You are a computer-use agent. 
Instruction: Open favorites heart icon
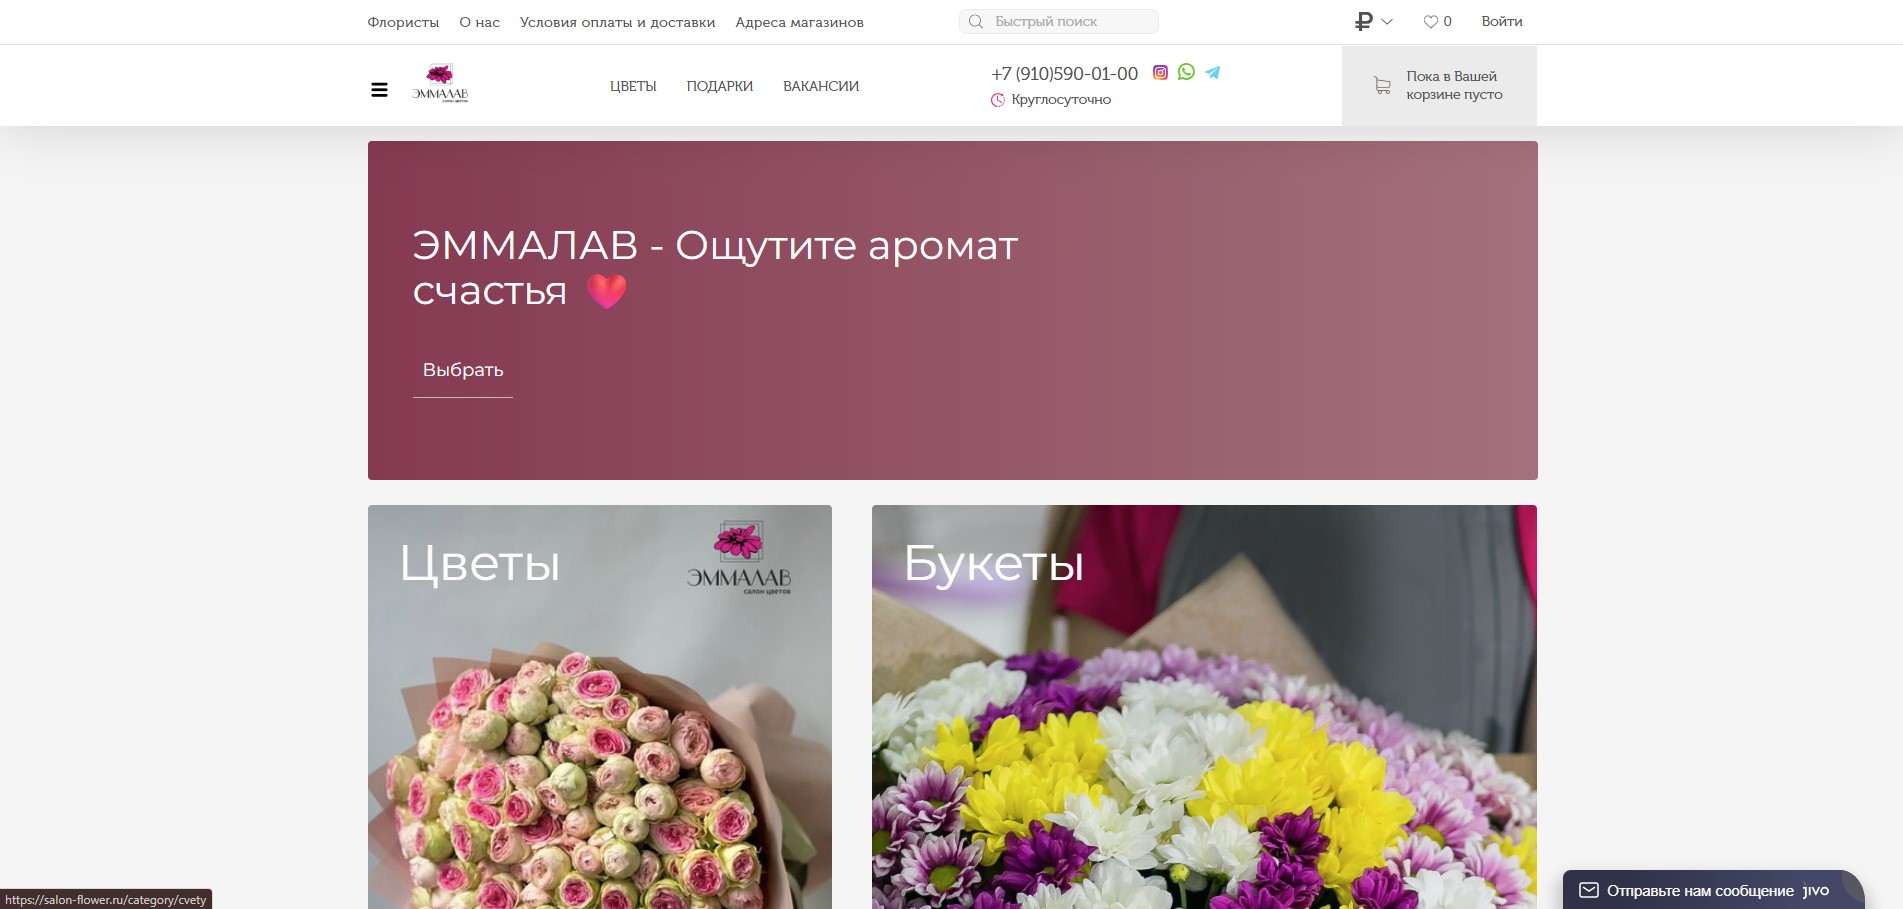tap(1430, 22)
